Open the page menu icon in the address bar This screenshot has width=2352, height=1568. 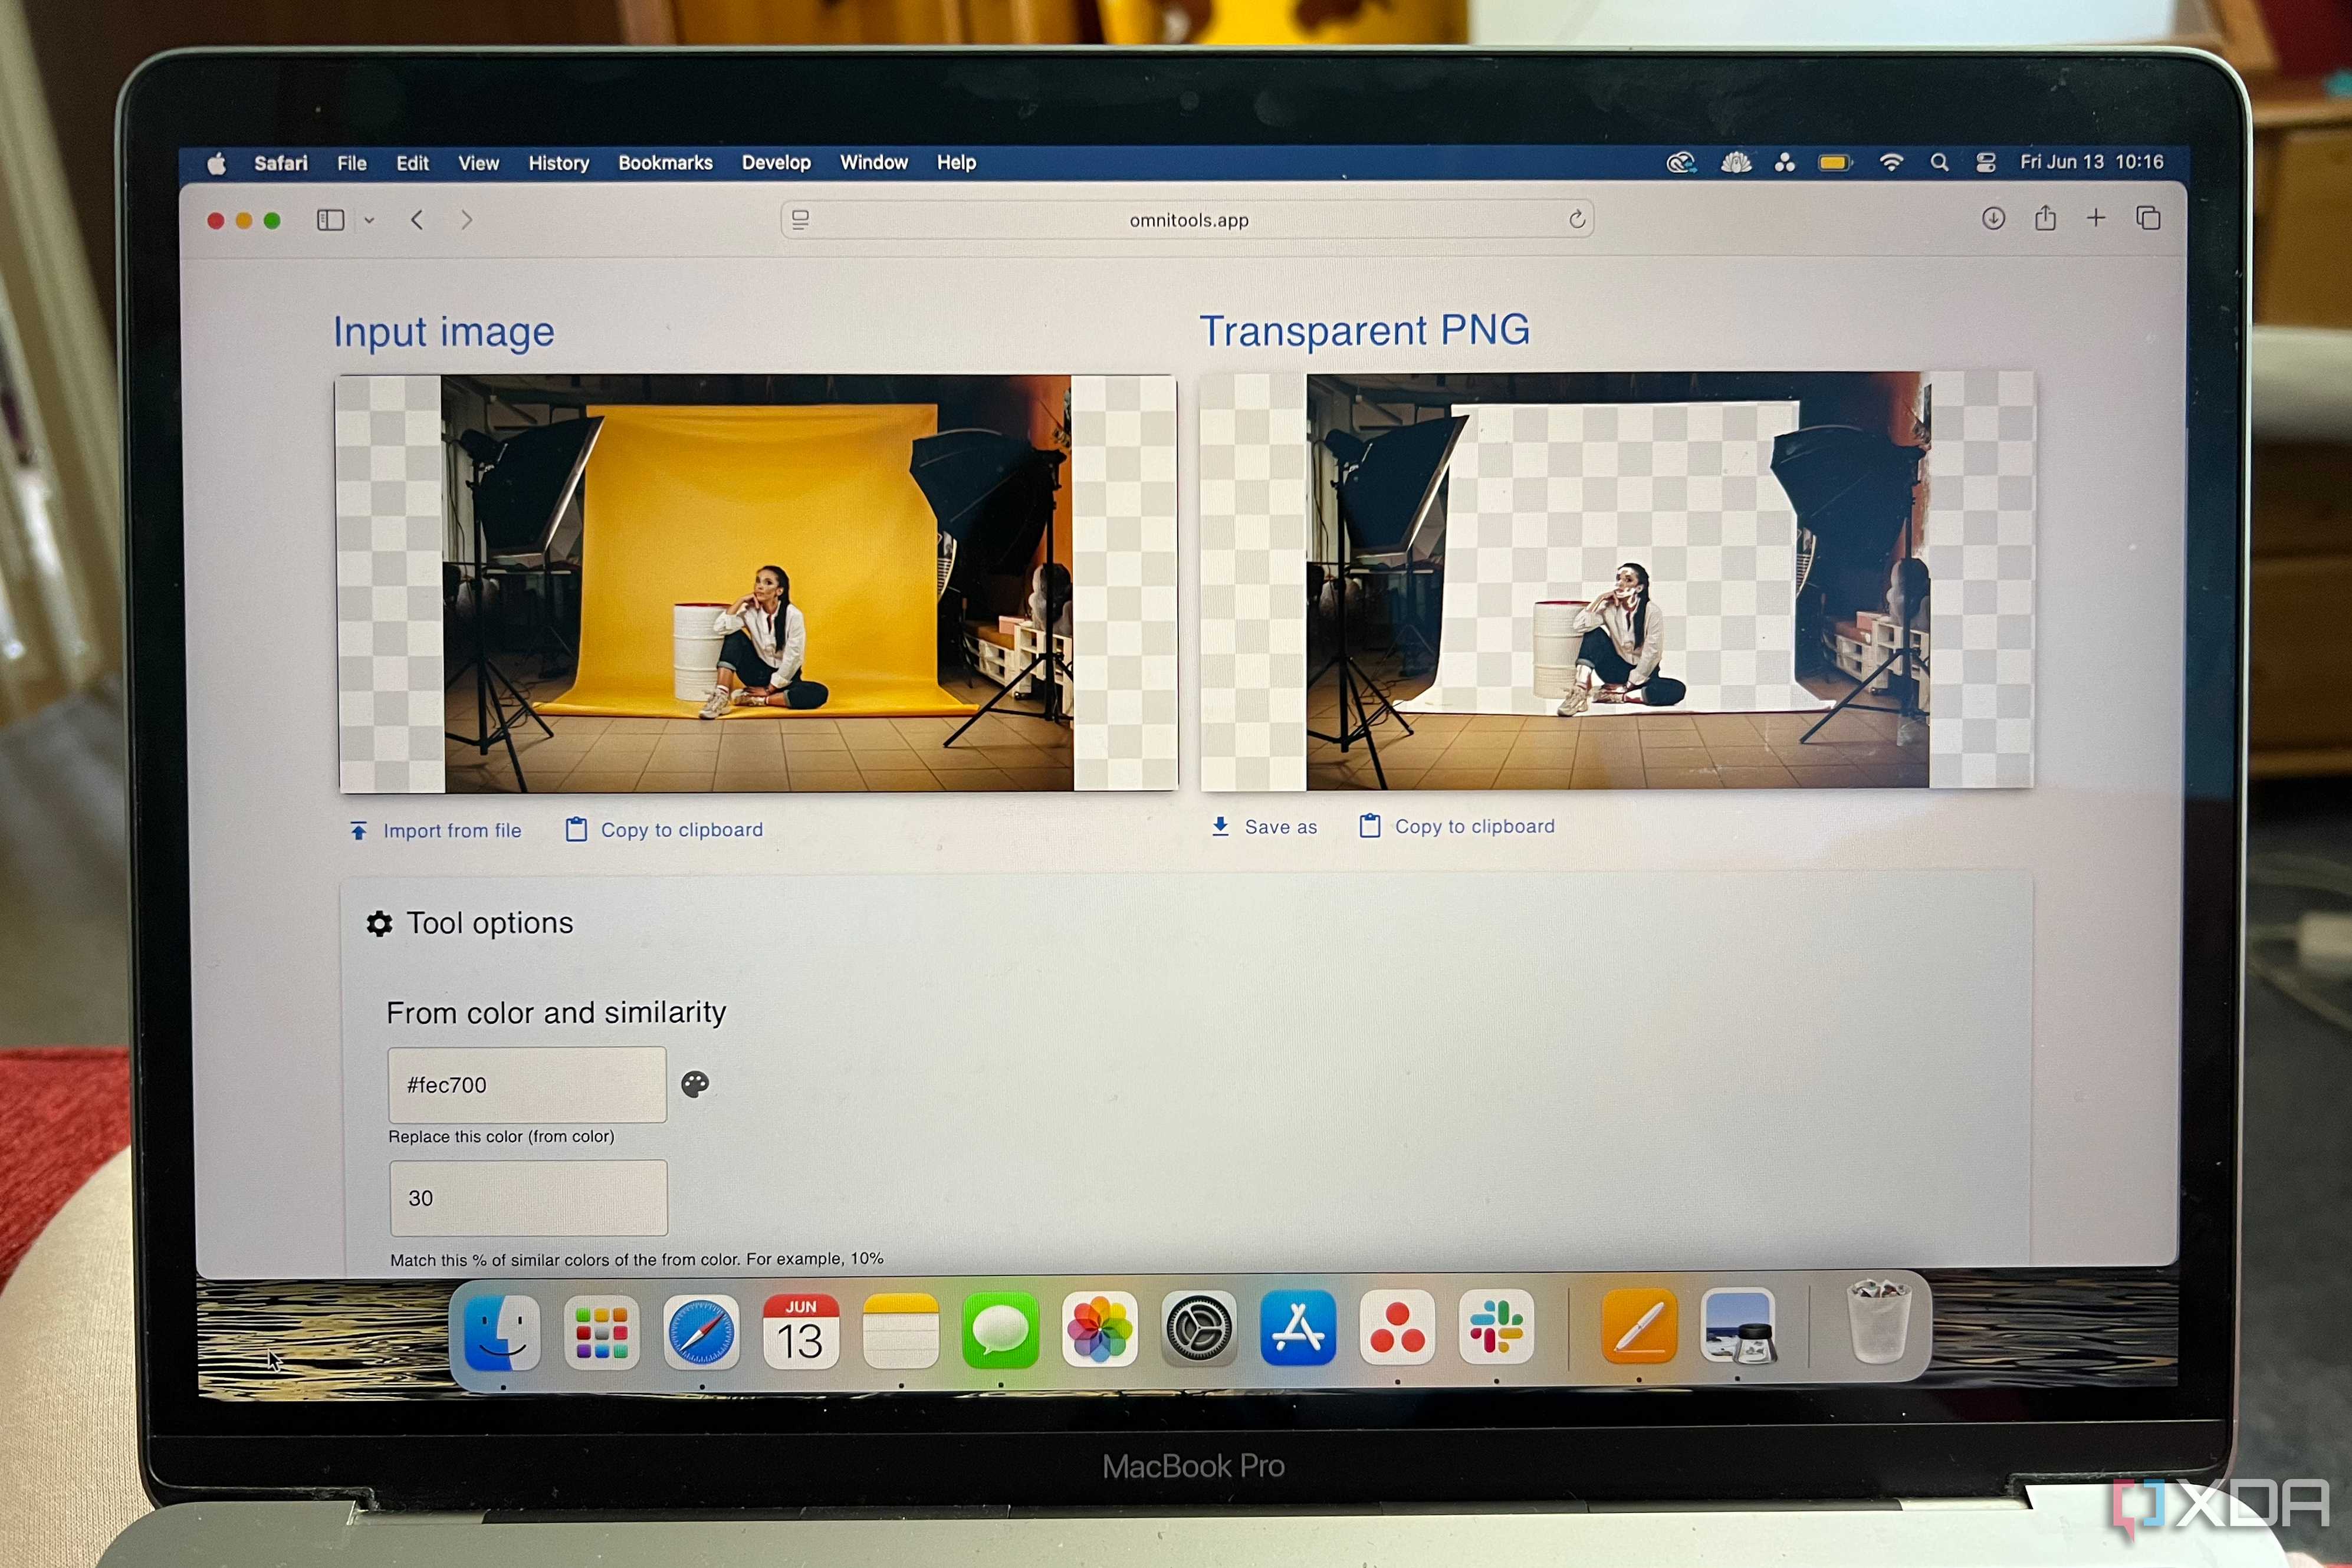pyautogui.click(x=800, y=220)
